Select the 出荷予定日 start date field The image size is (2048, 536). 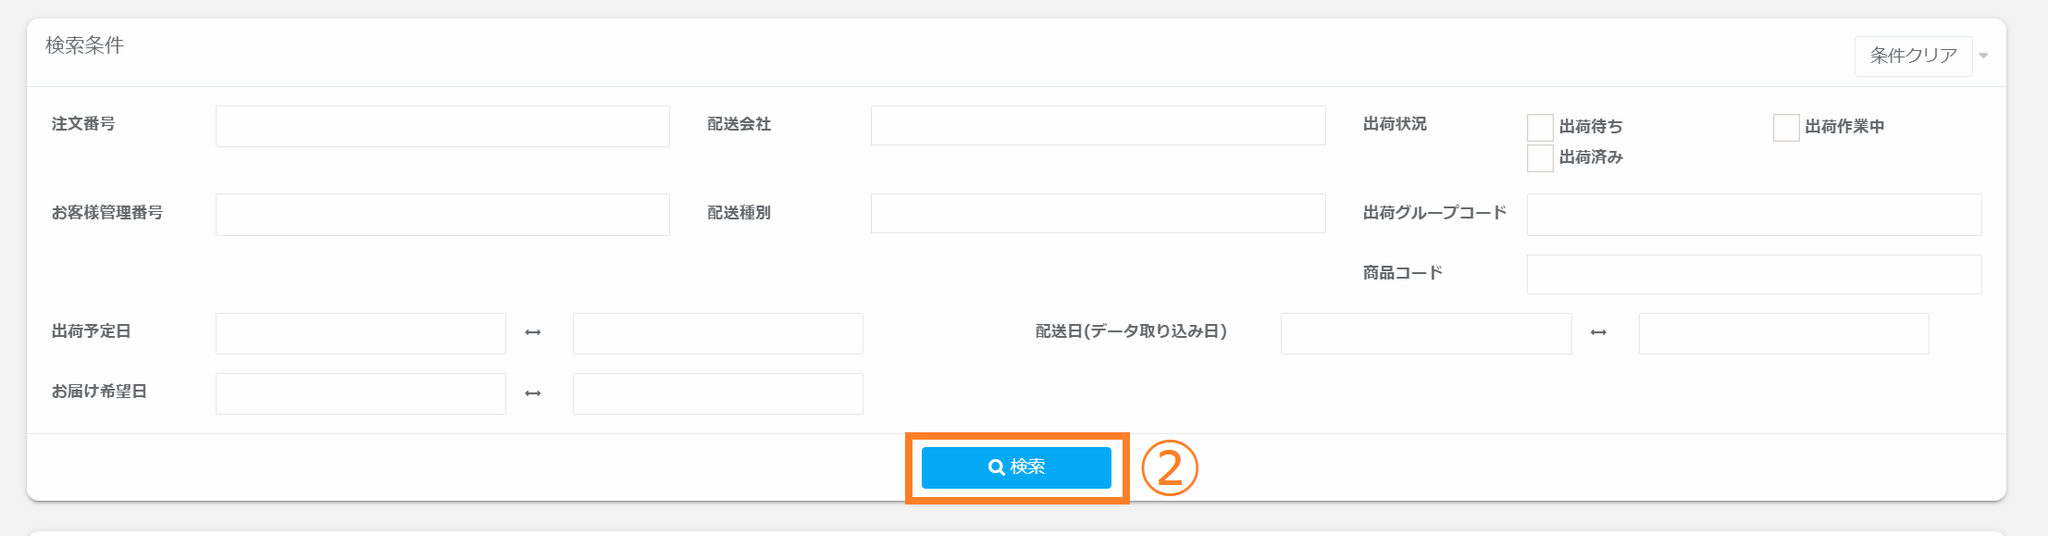360,333
